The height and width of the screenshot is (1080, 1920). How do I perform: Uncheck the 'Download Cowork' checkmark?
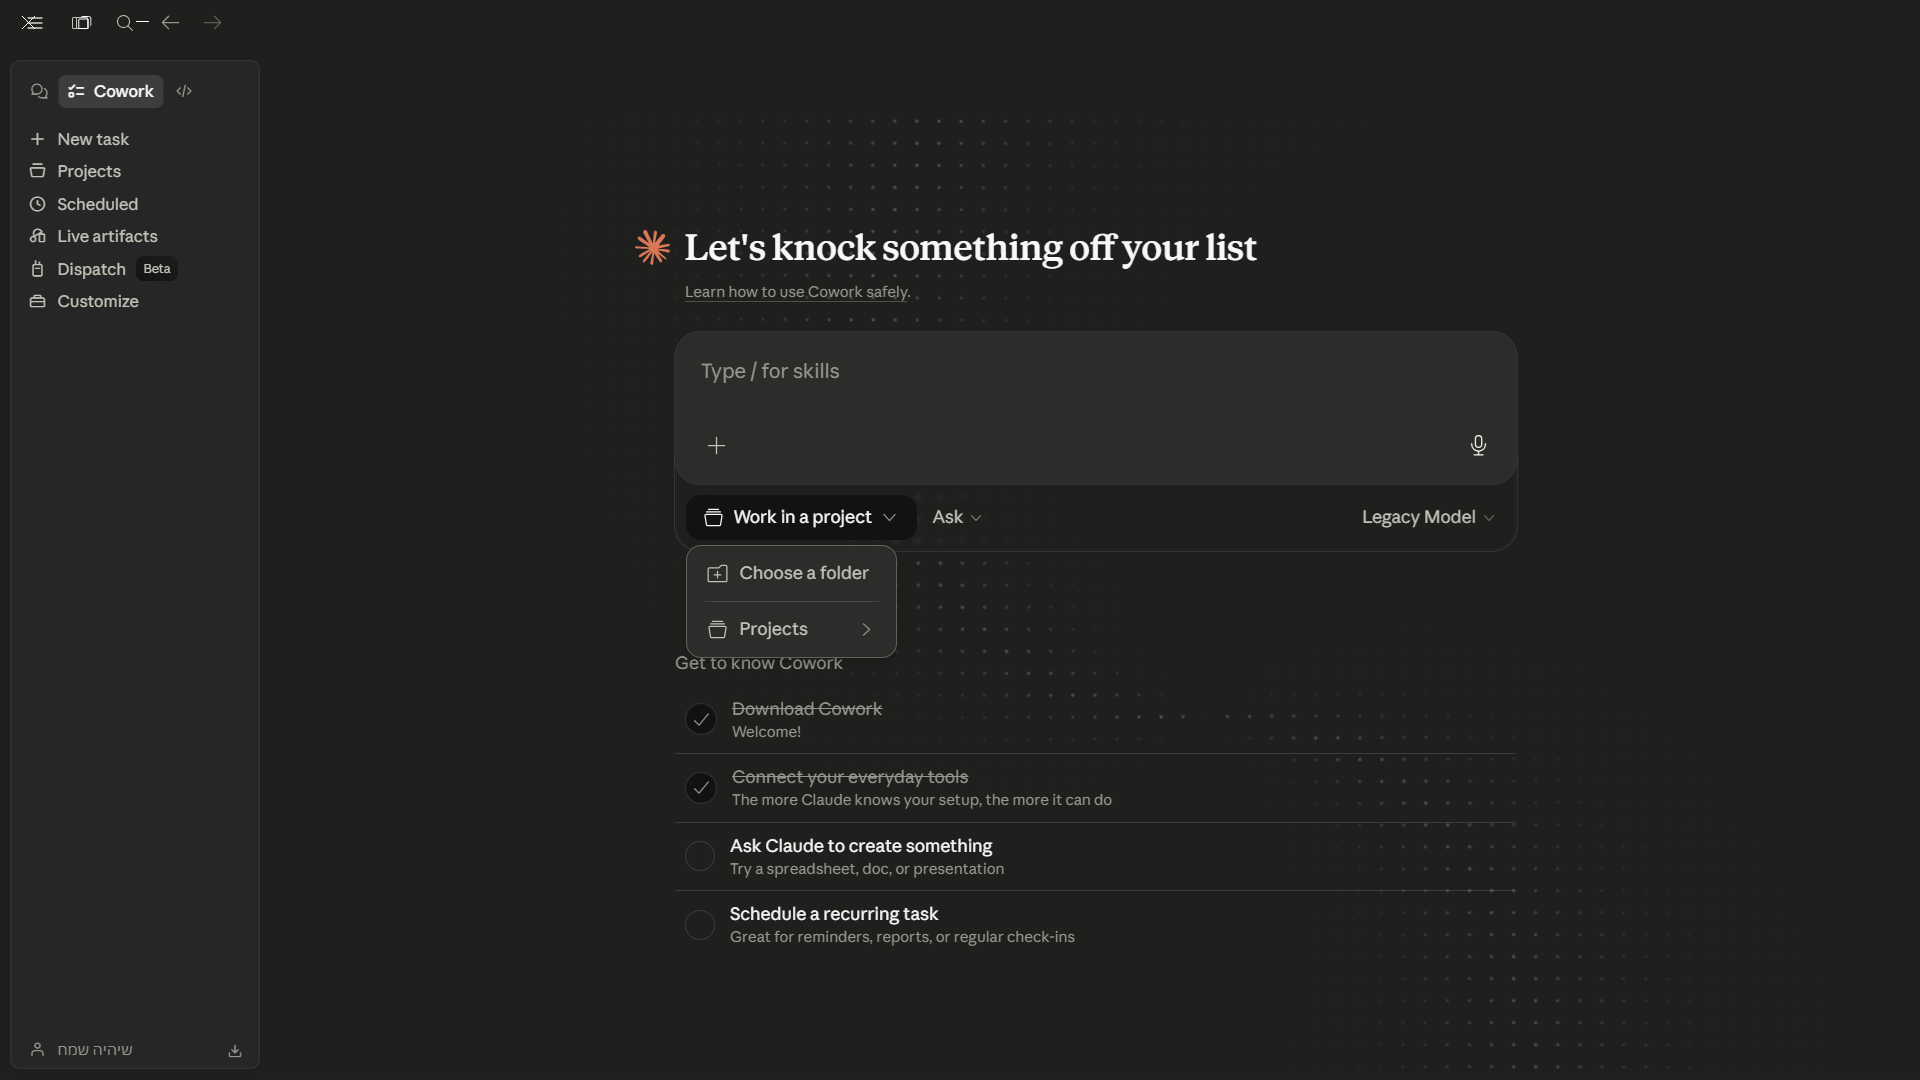(x=701, y=719)
